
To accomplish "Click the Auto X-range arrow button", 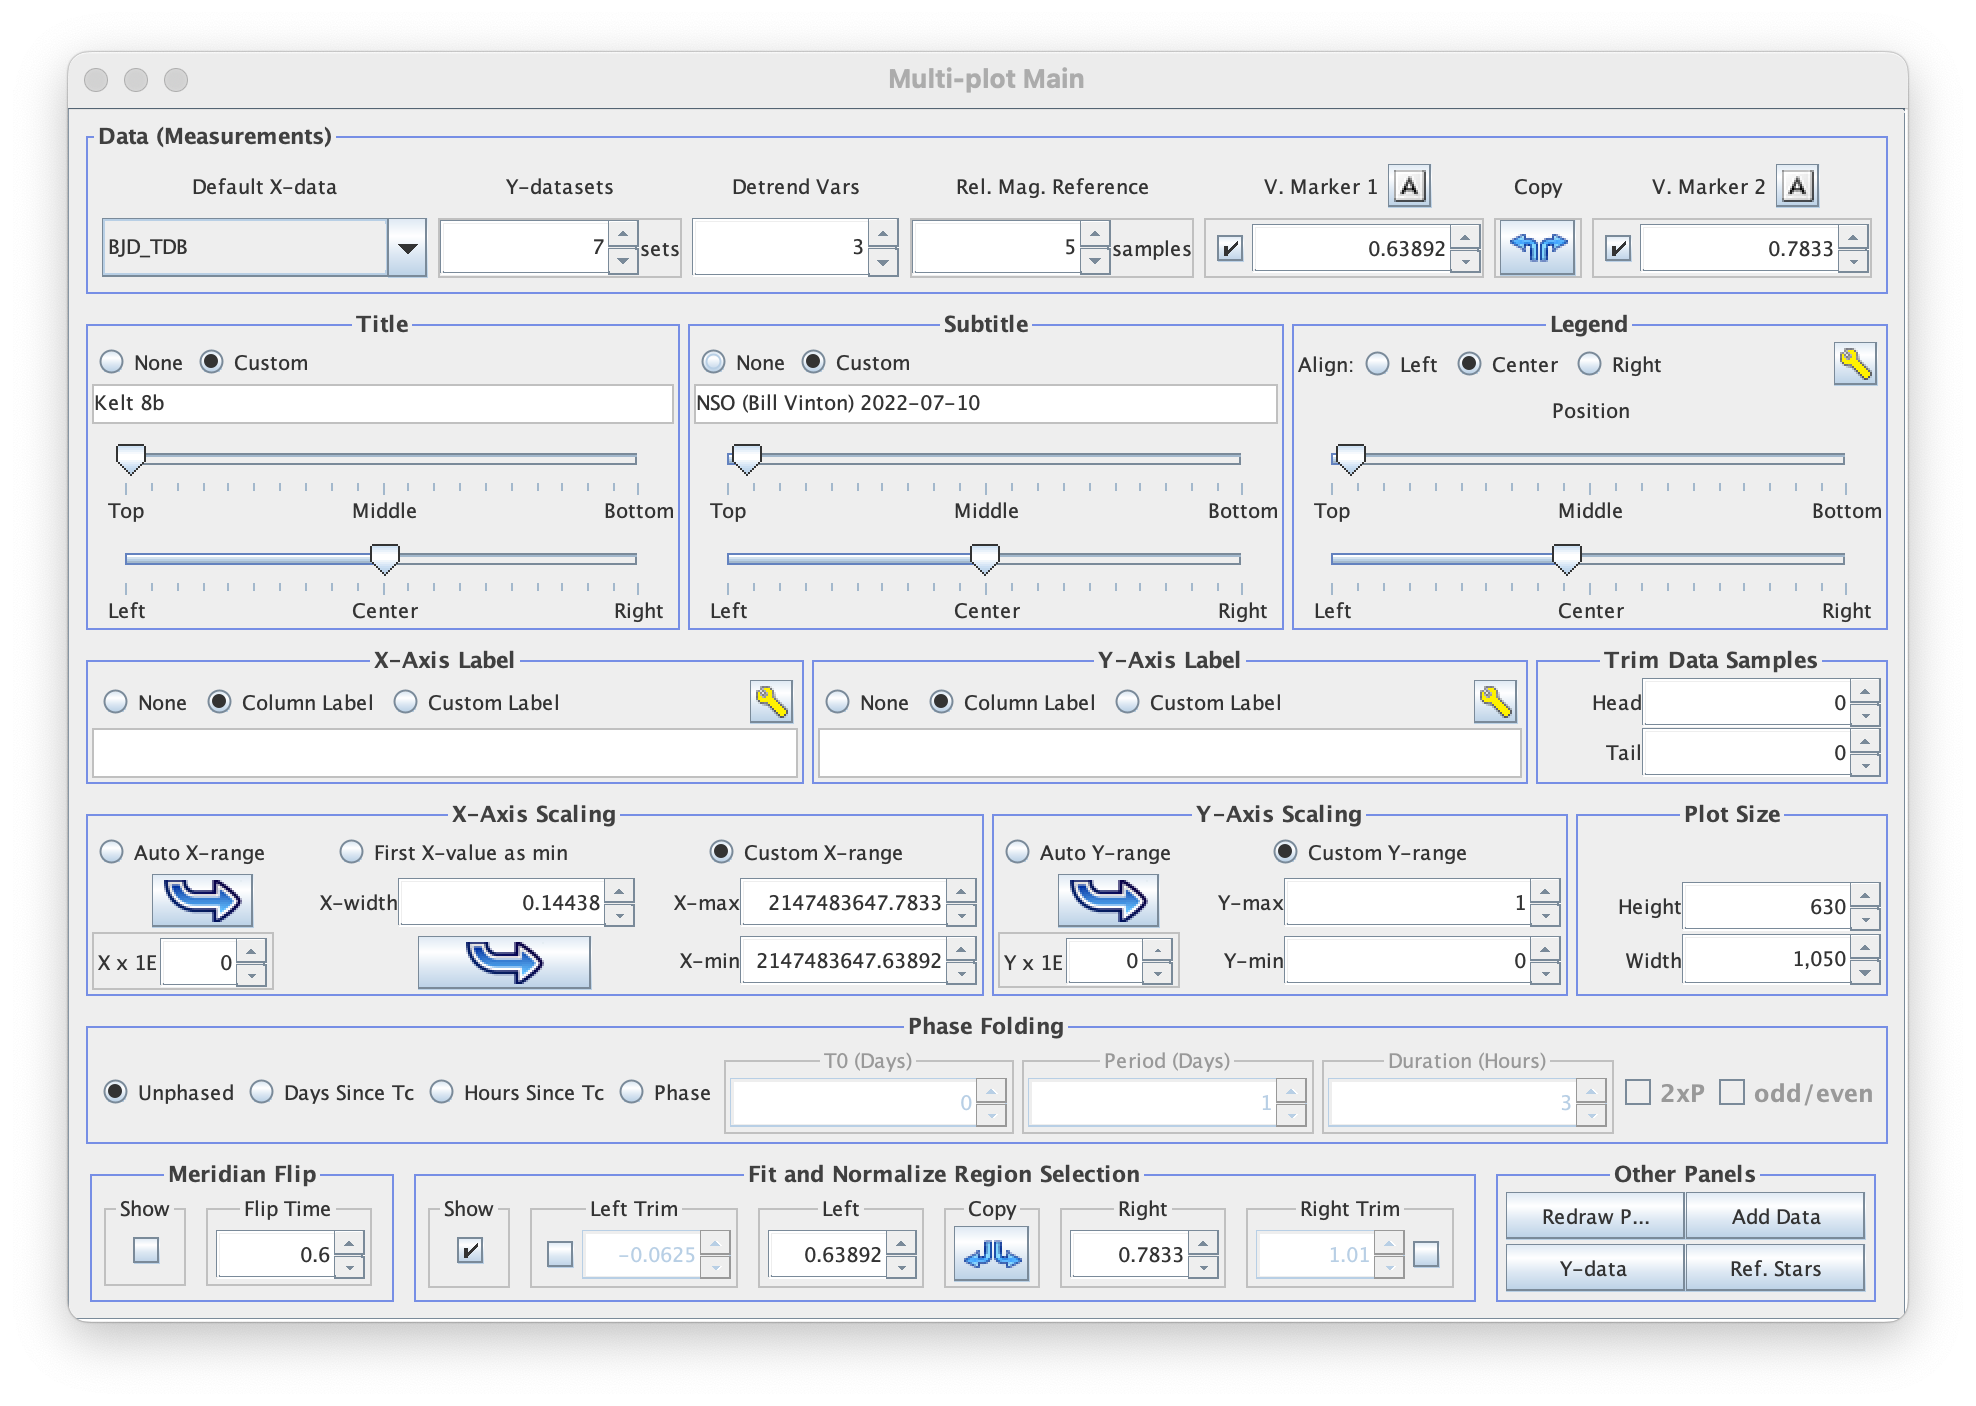I will [202, 900].
